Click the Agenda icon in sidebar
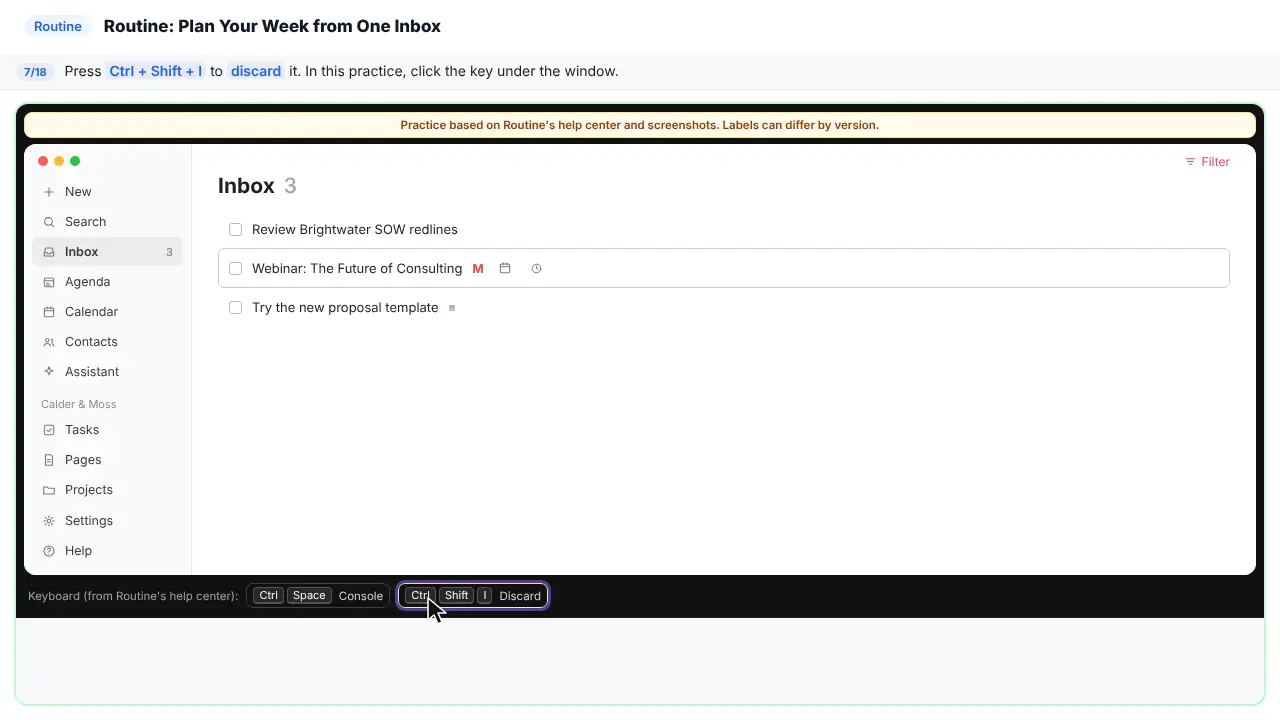The height and width of the screenshot is (720, 1280). tap(49, 282)
